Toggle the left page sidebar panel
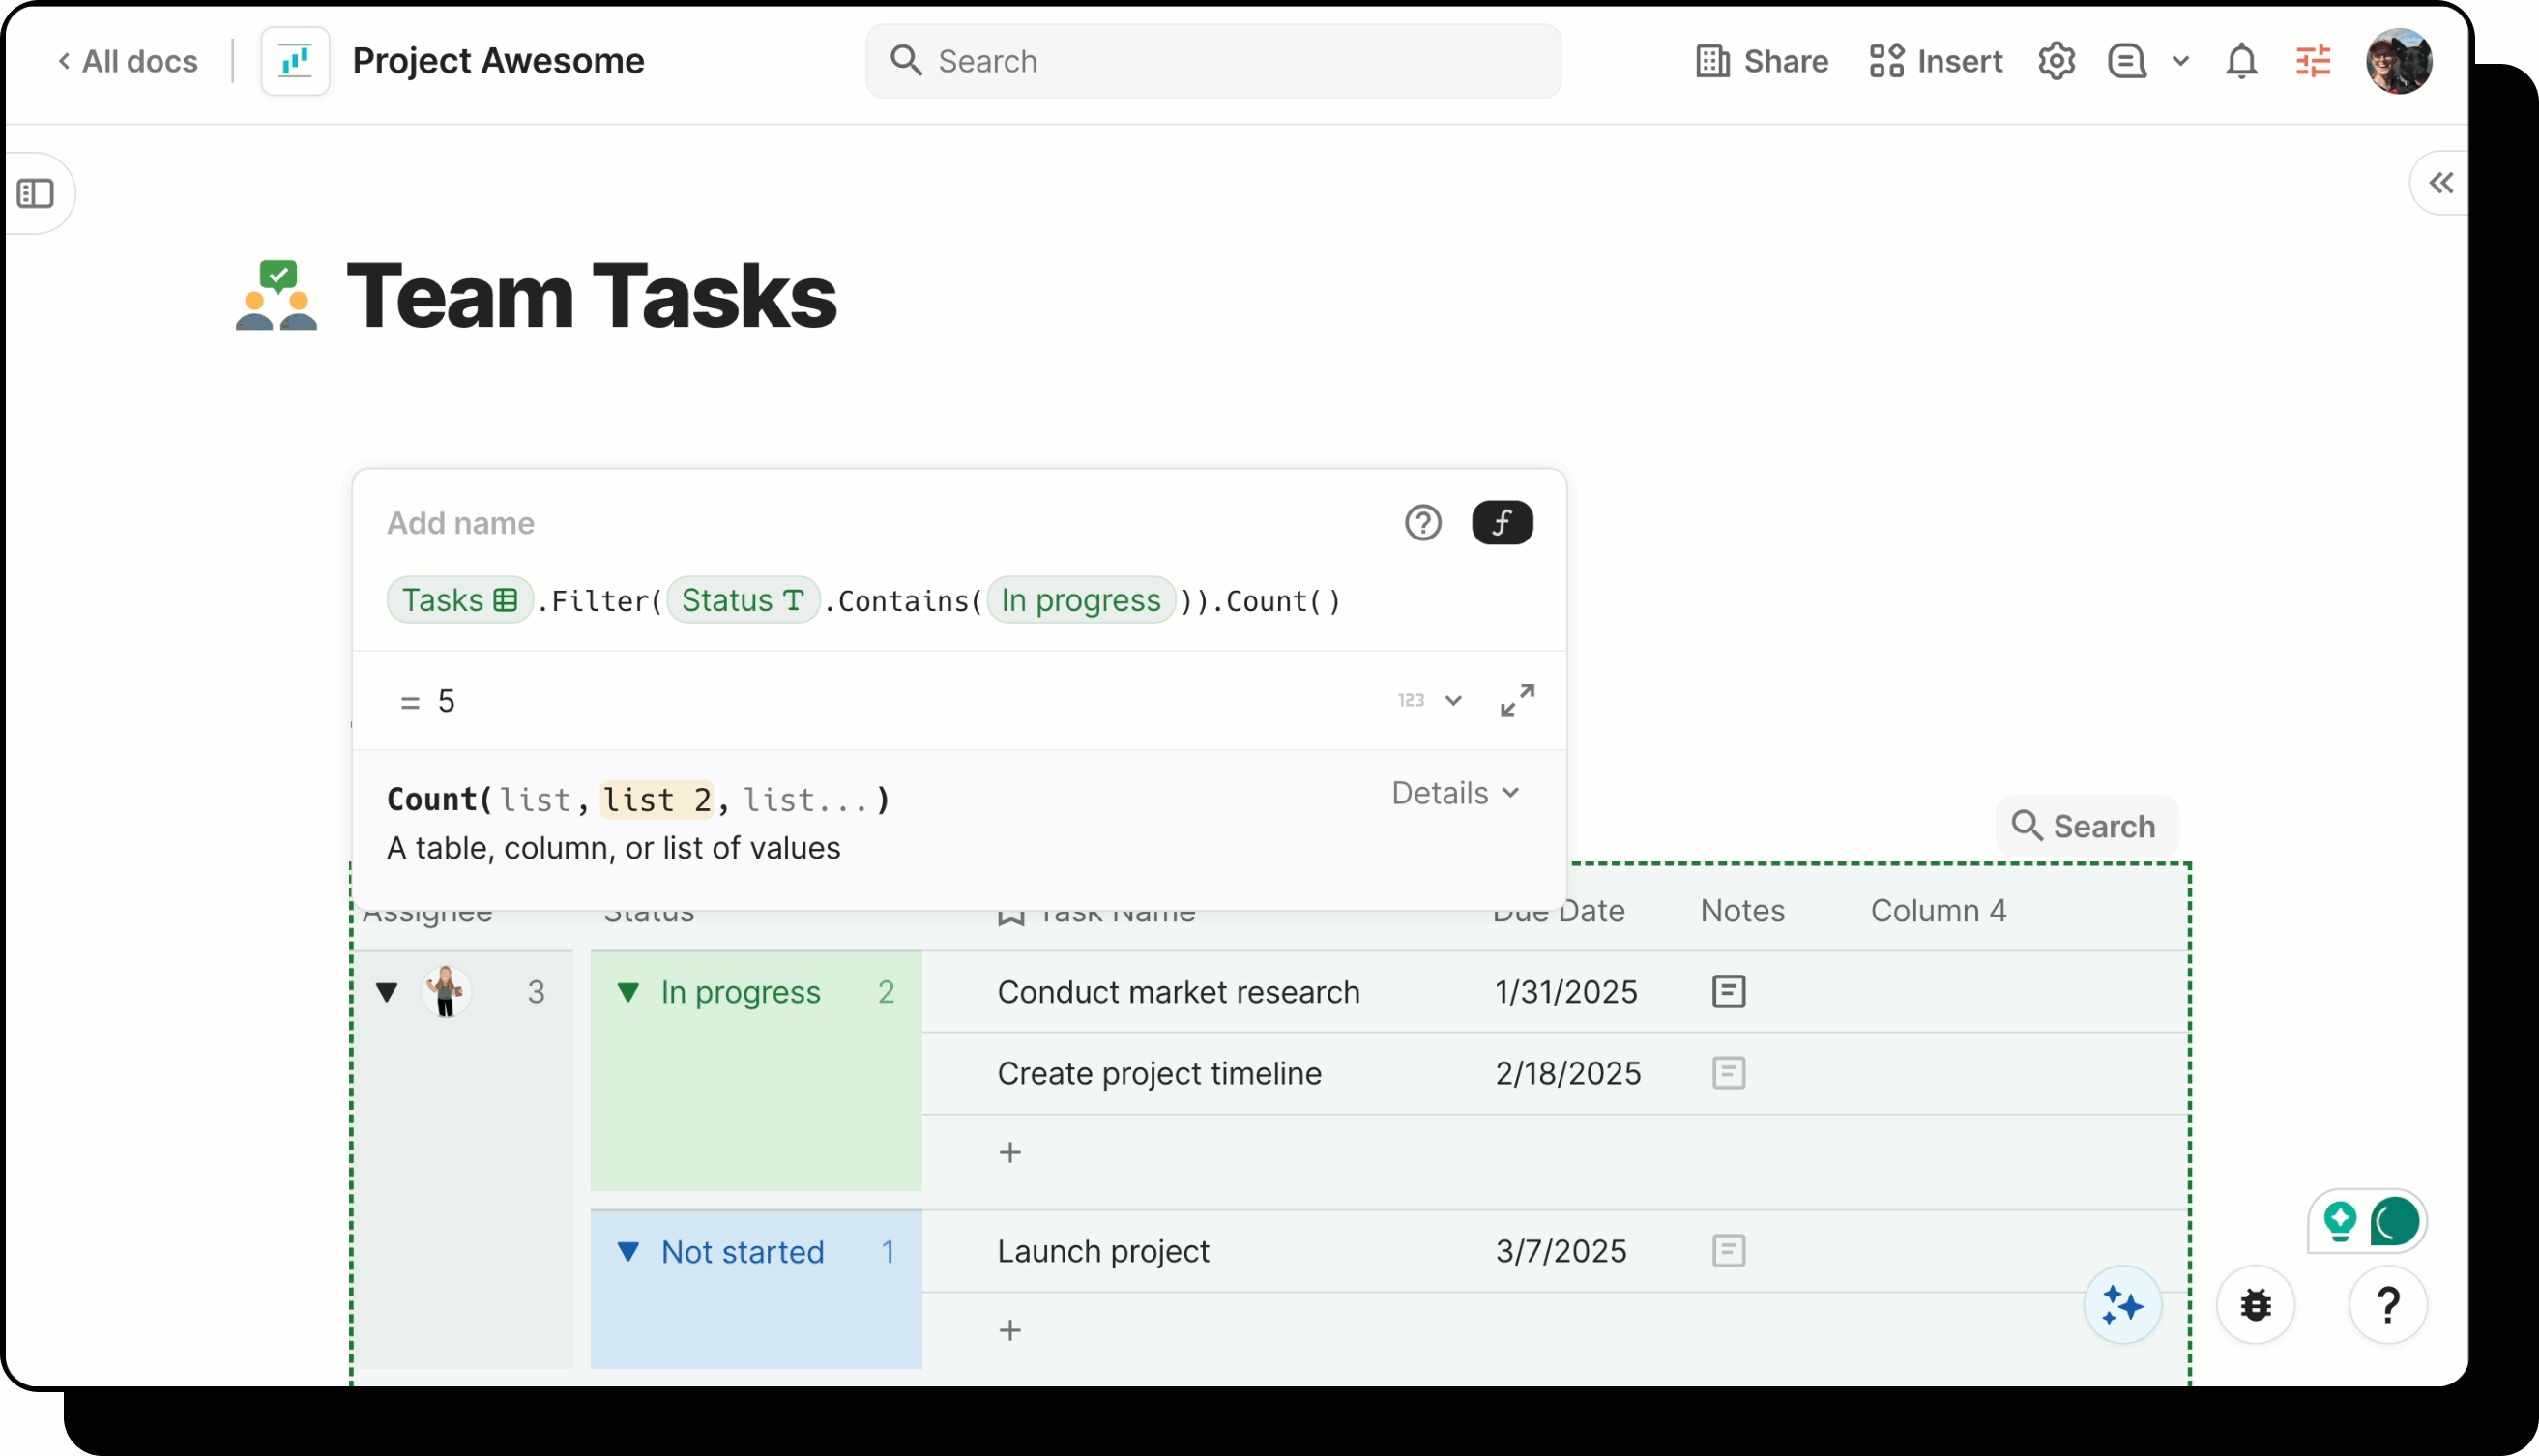The image size is (2539, 1456). [36, 193]
